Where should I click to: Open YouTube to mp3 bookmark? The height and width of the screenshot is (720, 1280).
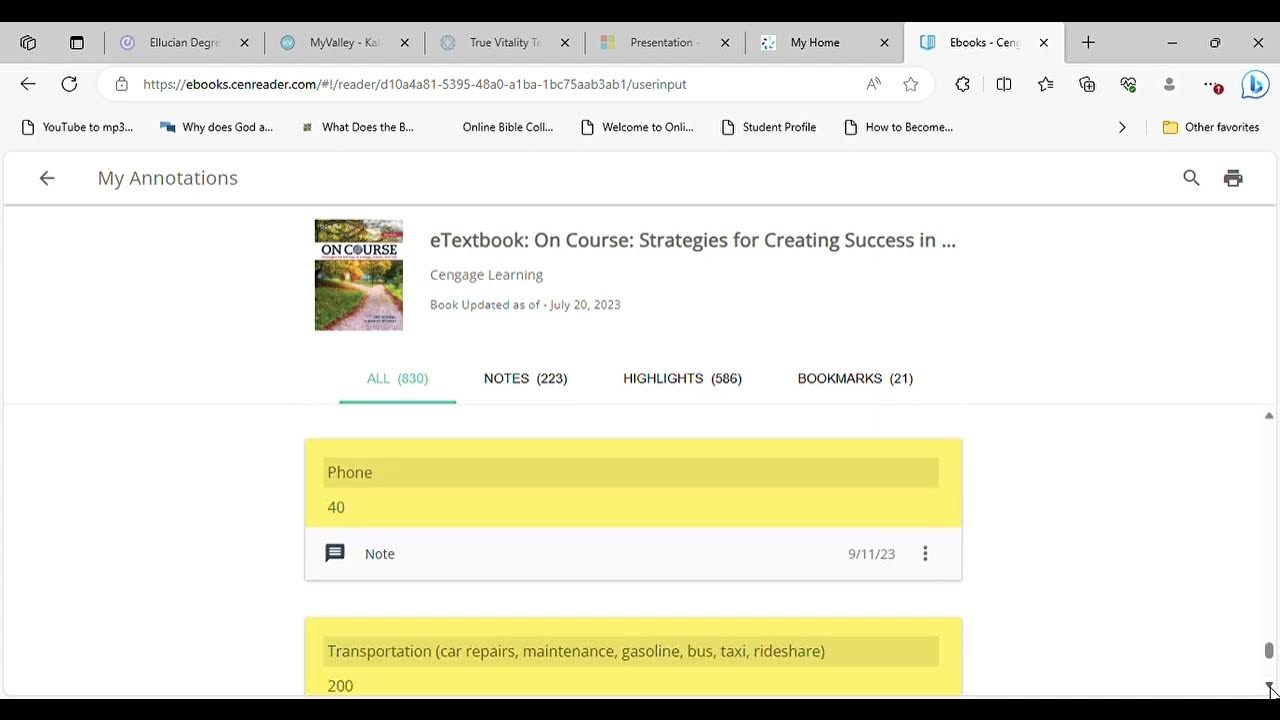77,127
